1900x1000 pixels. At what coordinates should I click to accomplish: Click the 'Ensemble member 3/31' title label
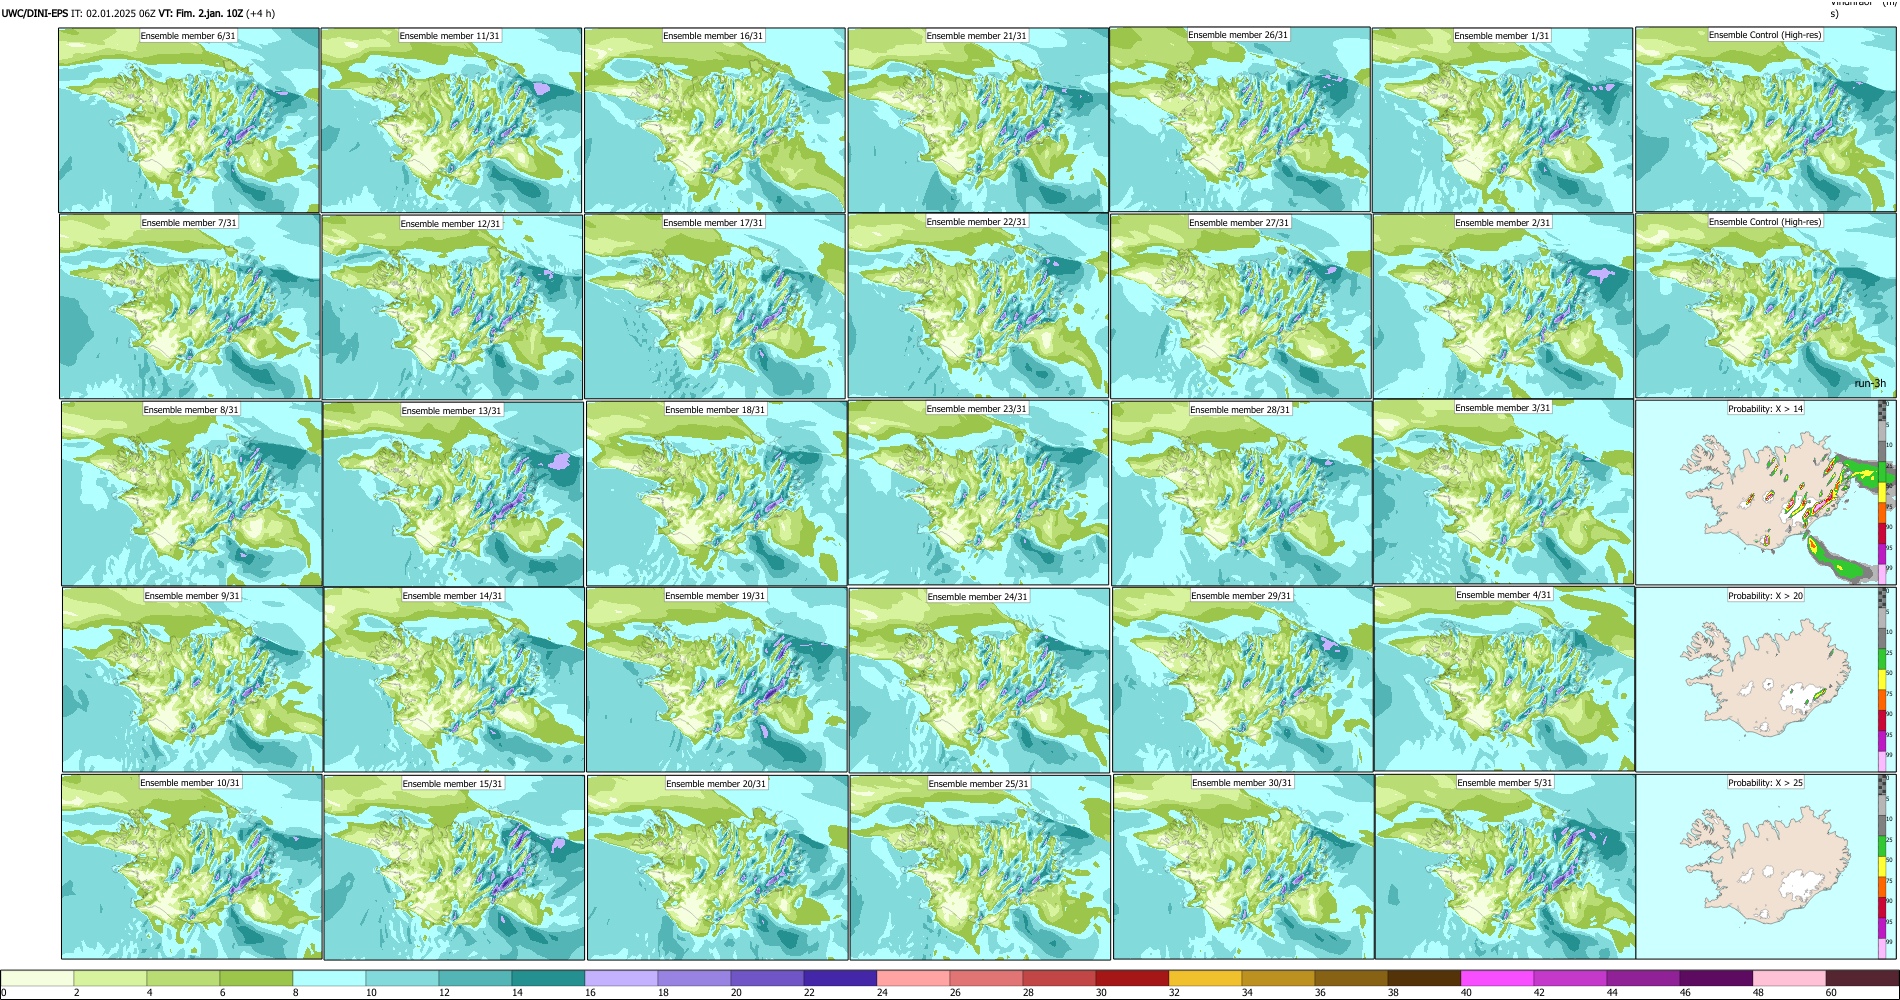click(1502, 408)
